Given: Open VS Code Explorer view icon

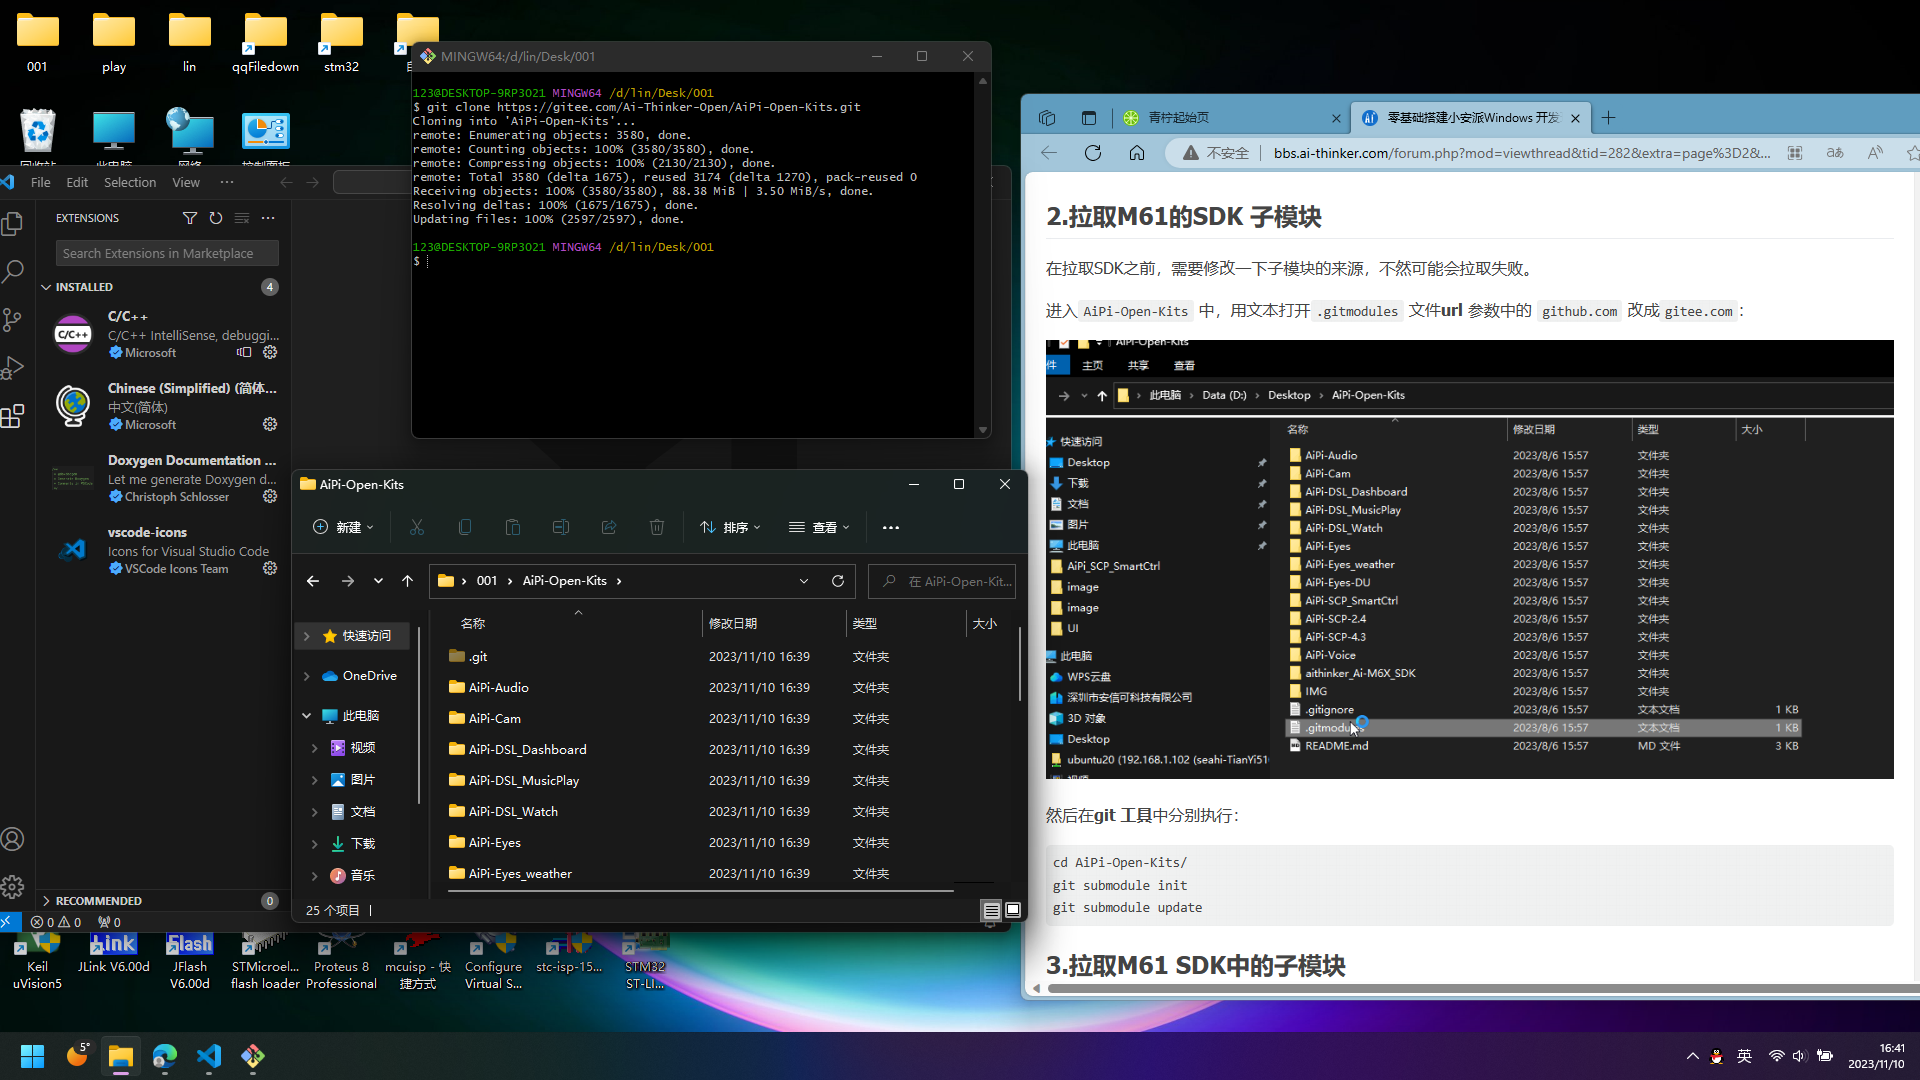Looking at the screenshot, I should (x=13, y=223).
